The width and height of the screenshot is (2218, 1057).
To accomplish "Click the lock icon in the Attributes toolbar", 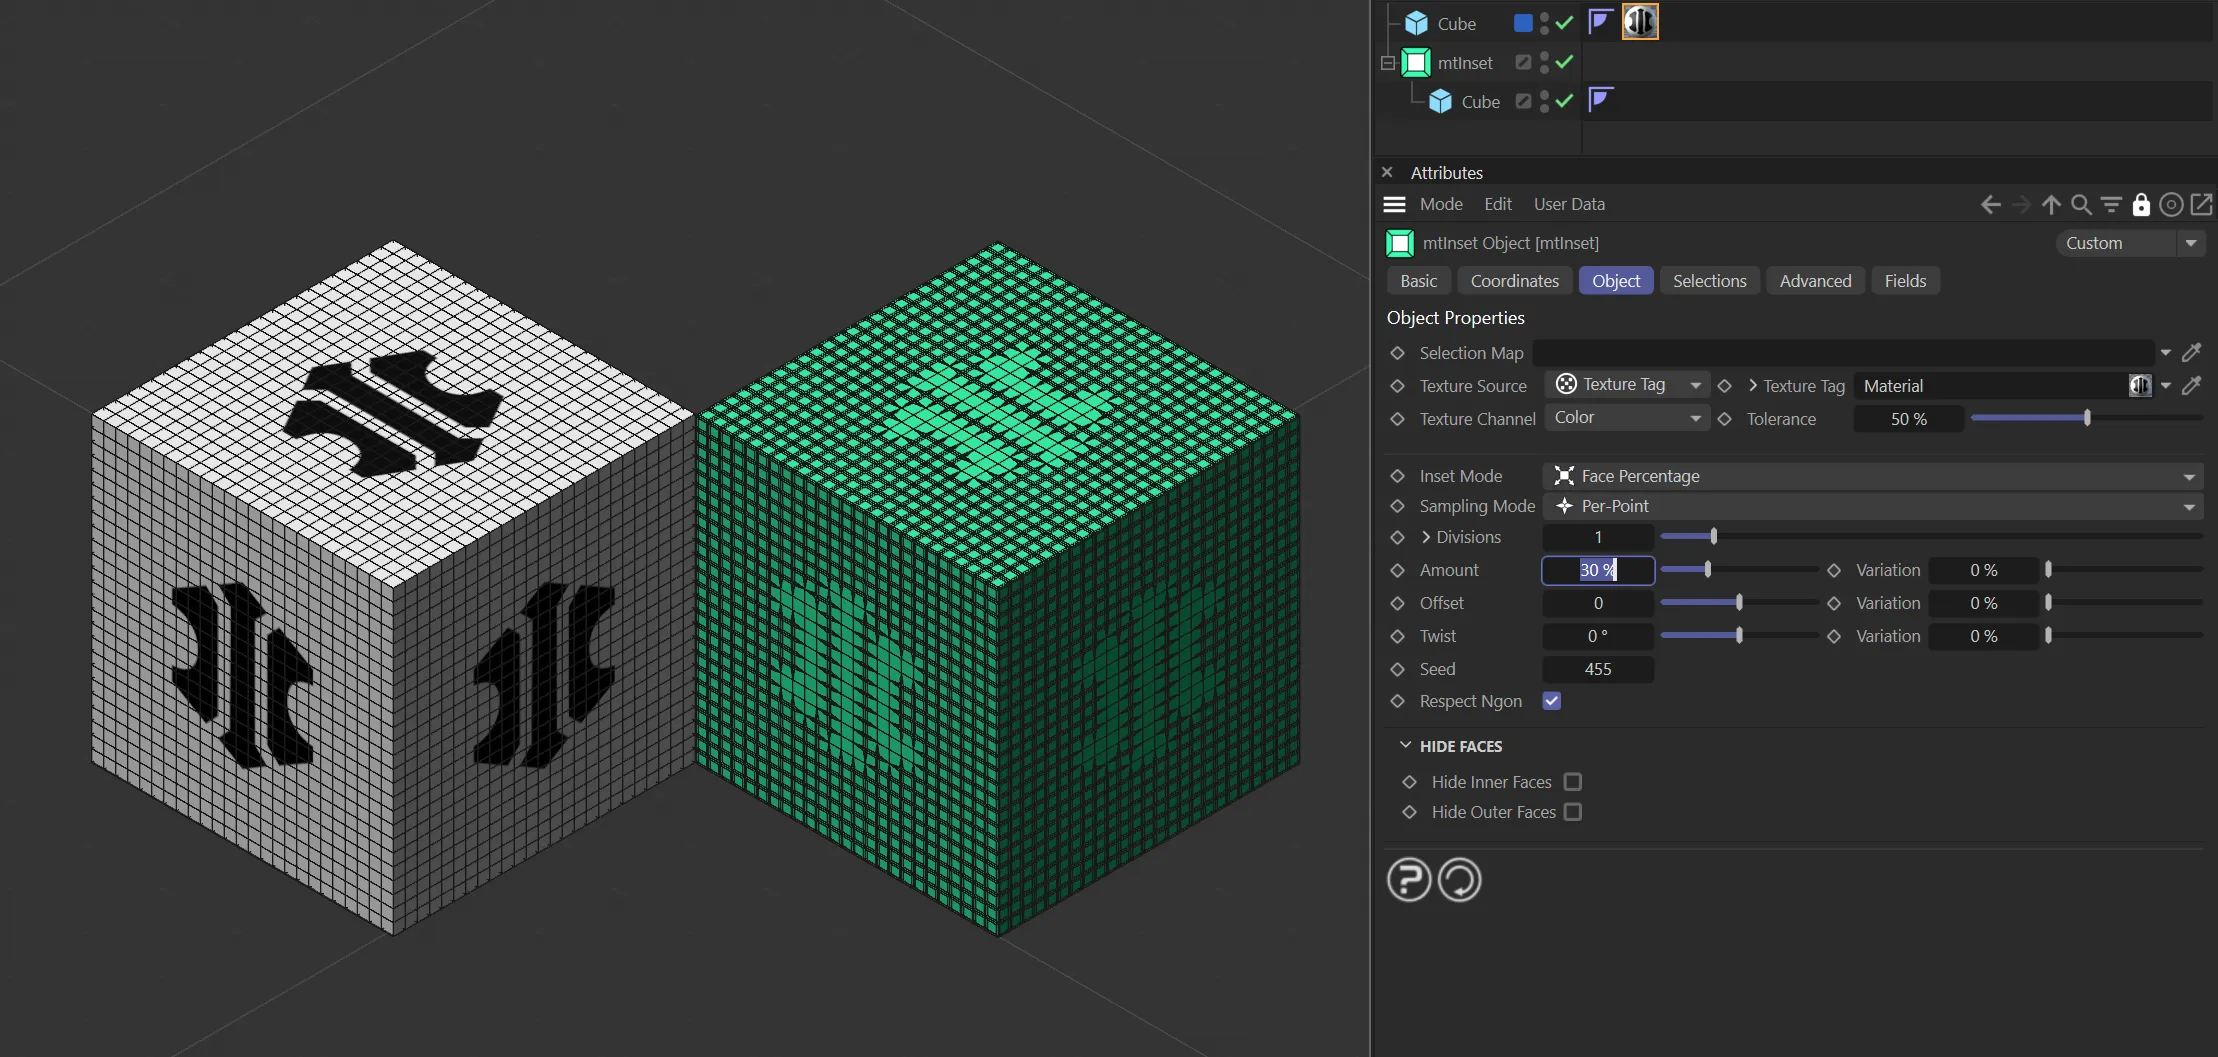I will (x=2141, y=205).
